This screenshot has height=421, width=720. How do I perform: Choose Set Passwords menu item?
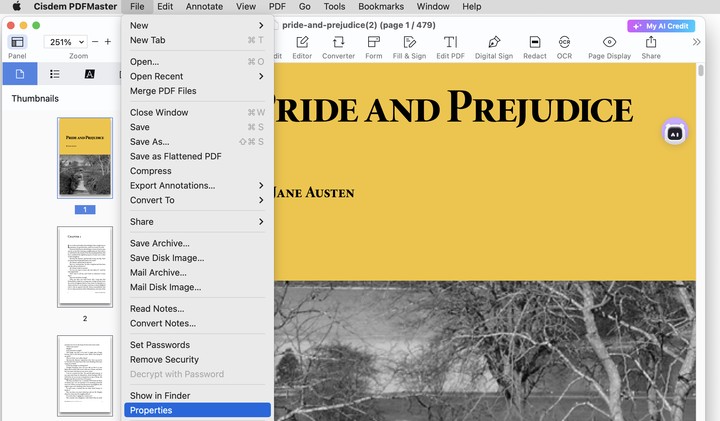(x=197, y=345)
